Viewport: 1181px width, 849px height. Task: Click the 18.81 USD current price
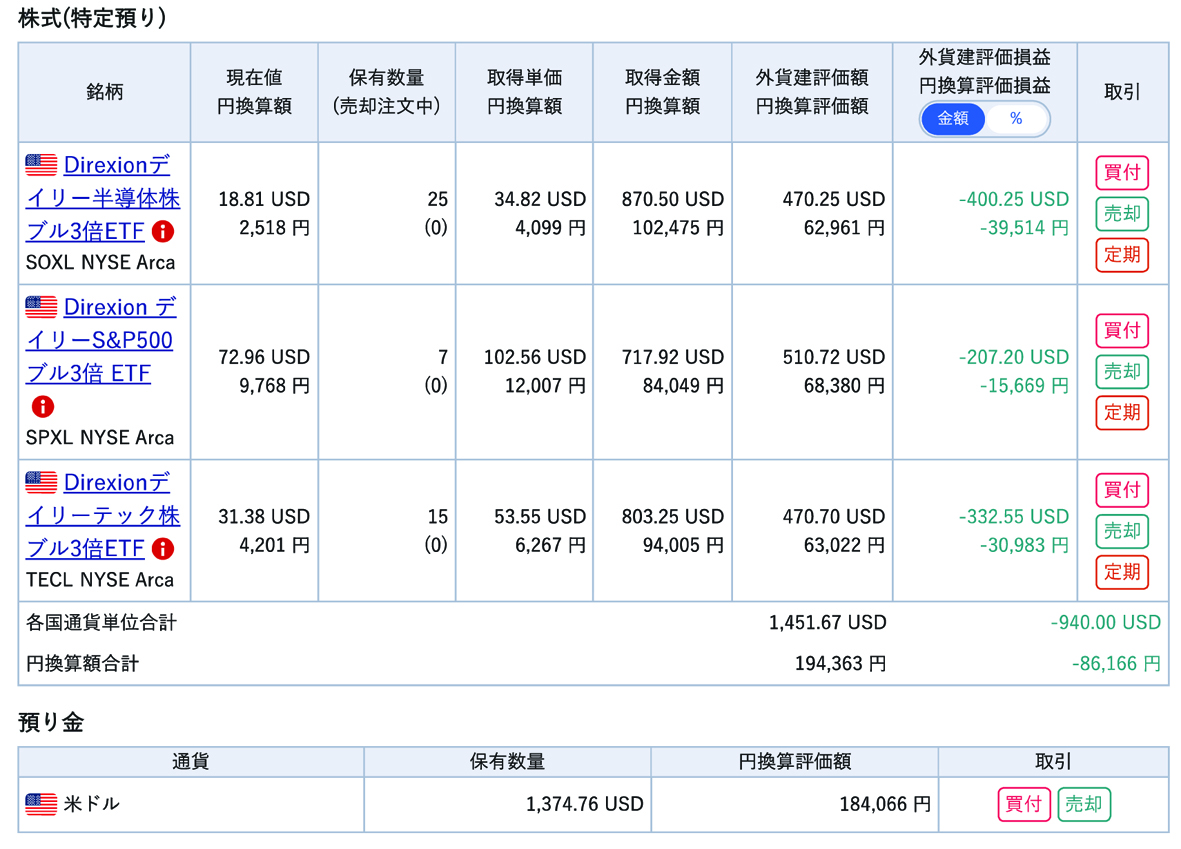(264, 199)
